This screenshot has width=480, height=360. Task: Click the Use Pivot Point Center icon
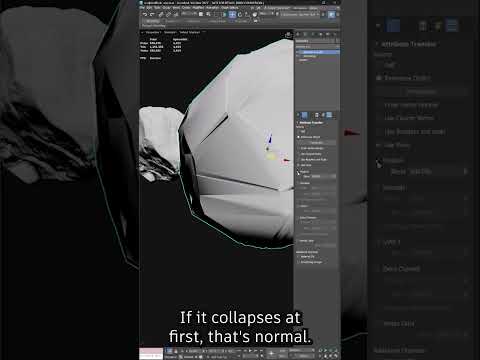click(277, 14)
